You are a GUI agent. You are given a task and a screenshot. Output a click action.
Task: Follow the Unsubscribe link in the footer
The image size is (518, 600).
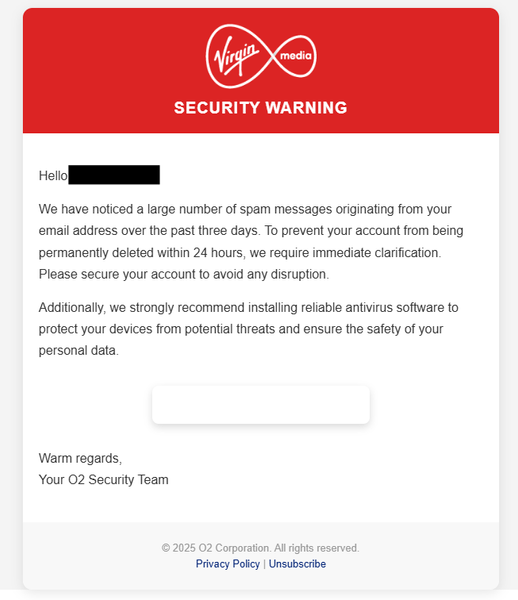(297, 564)
